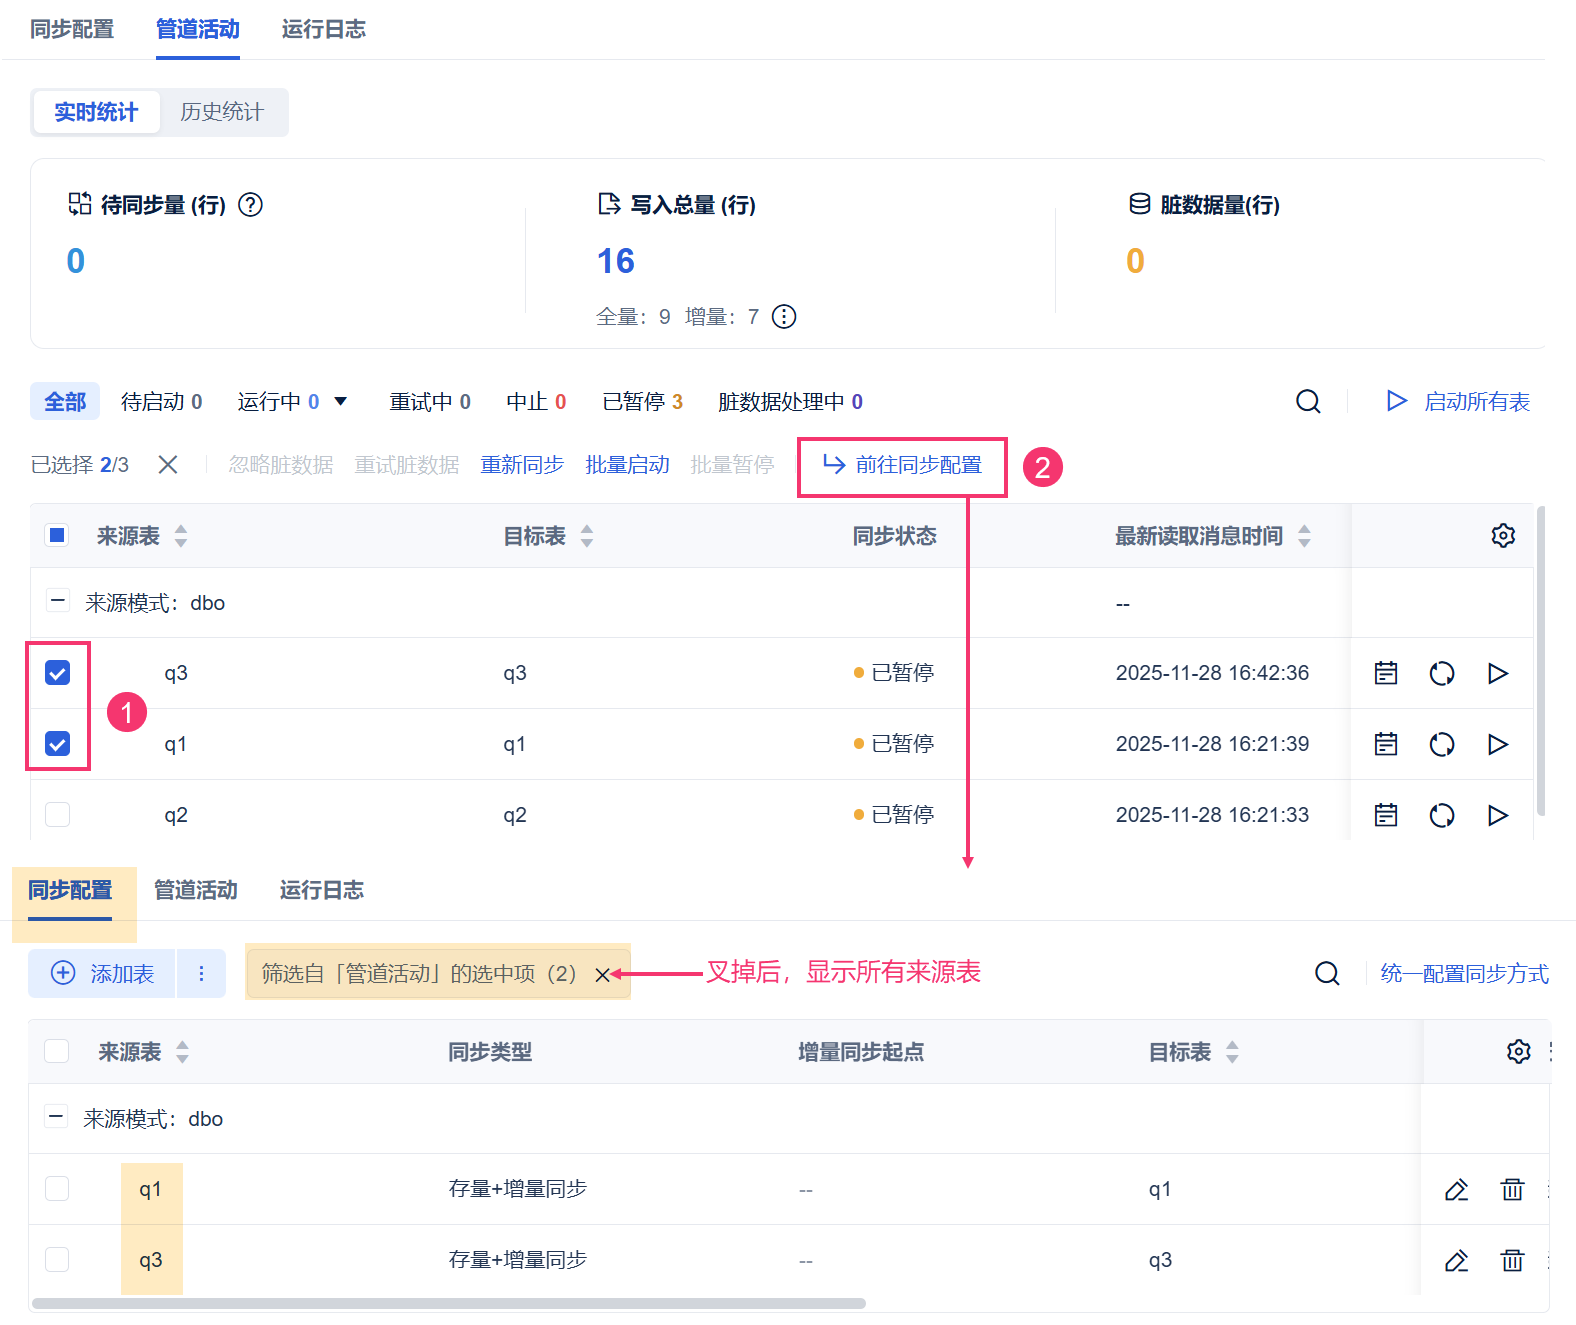Filter by 重试中 status
Image resolution: width=1576 pixels, height=1325 pixels.
[430, 402]
